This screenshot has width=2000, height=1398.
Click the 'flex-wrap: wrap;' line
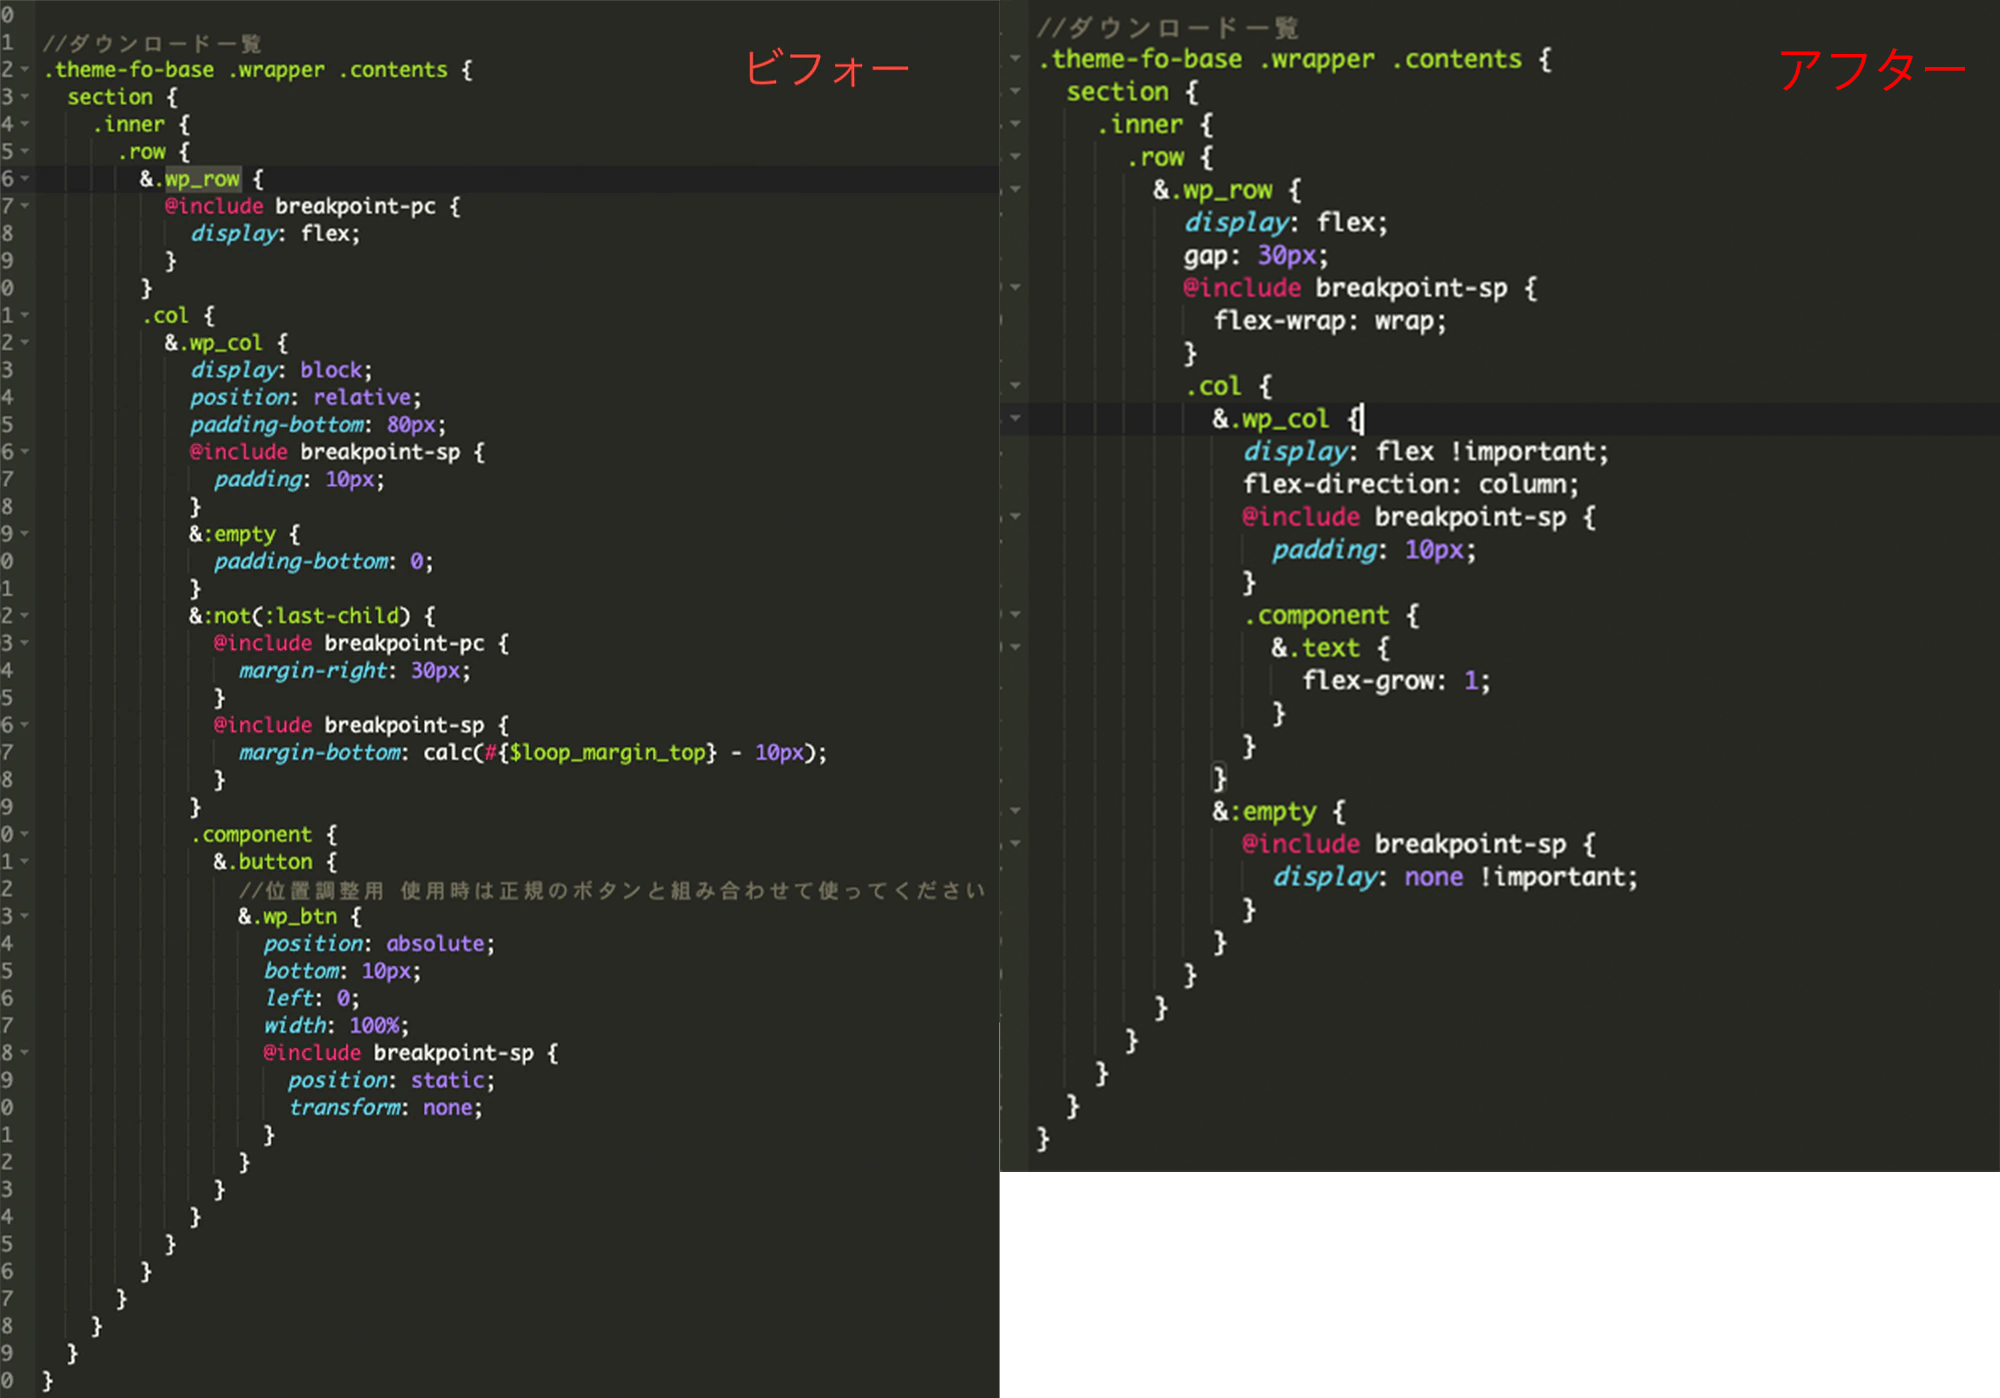click(x=1330, y=321)
